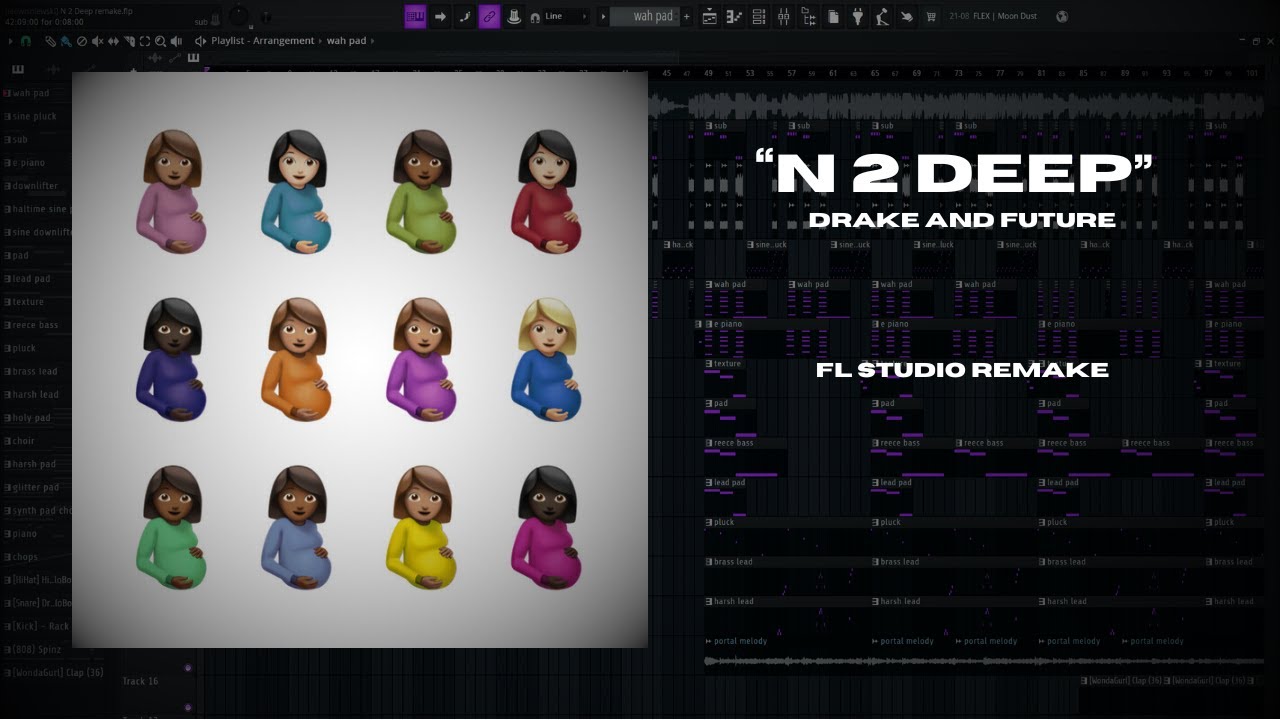The image size is (1280, 720).
Task: Select the Paint brush tool in the Playlist
Action: pos(65,41)
